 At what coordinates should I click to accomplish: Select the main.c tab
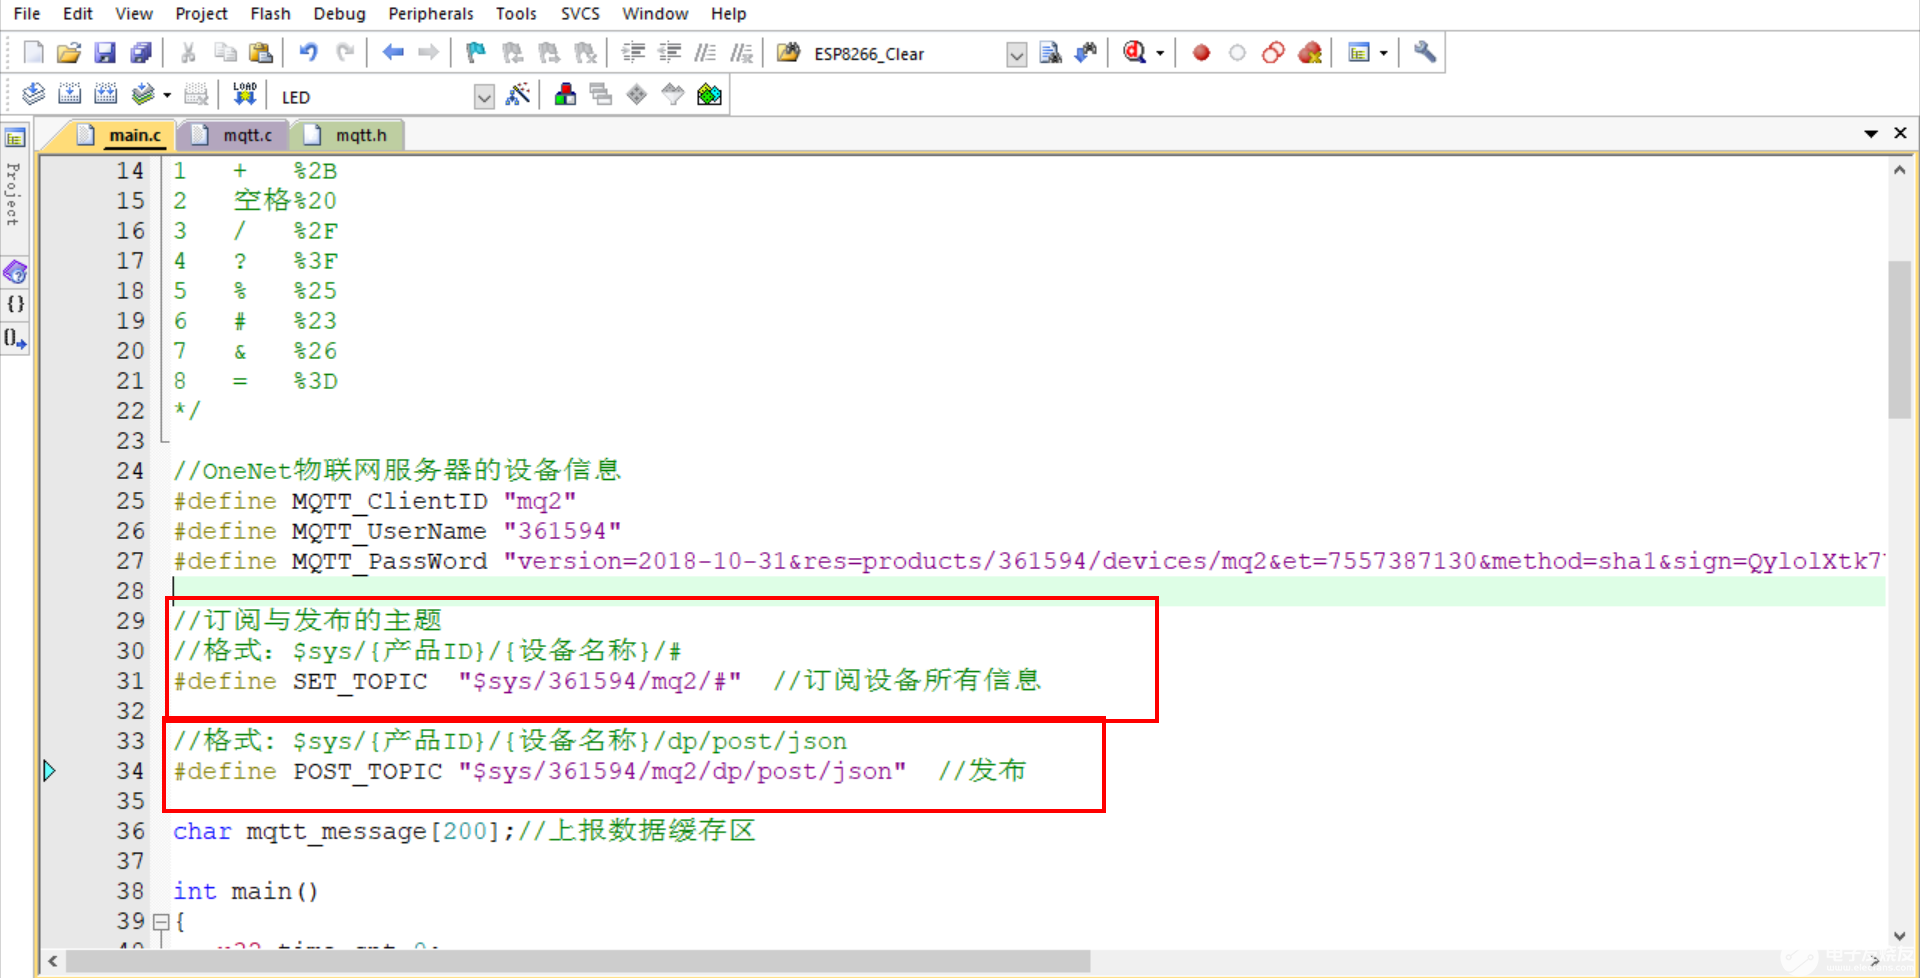pos(124,135)
